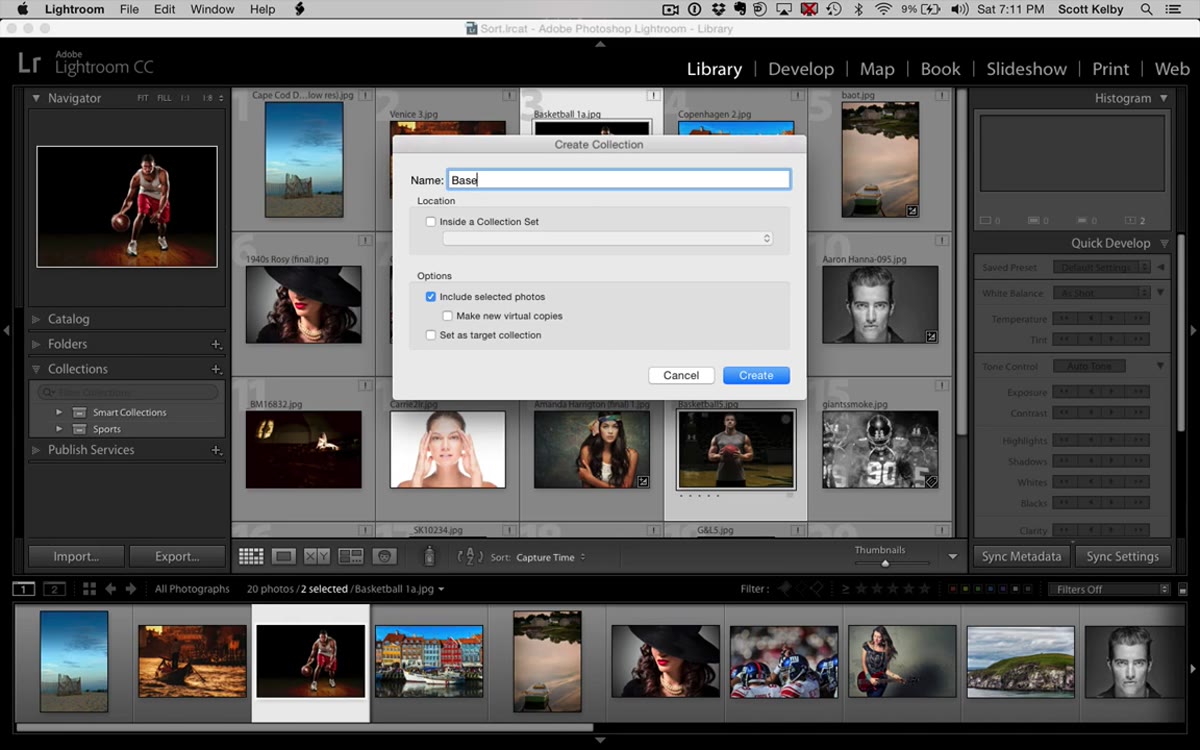Collapse the Navigator panel
This screenshot has width=1200, height=750.
click(x=36, y=98)
